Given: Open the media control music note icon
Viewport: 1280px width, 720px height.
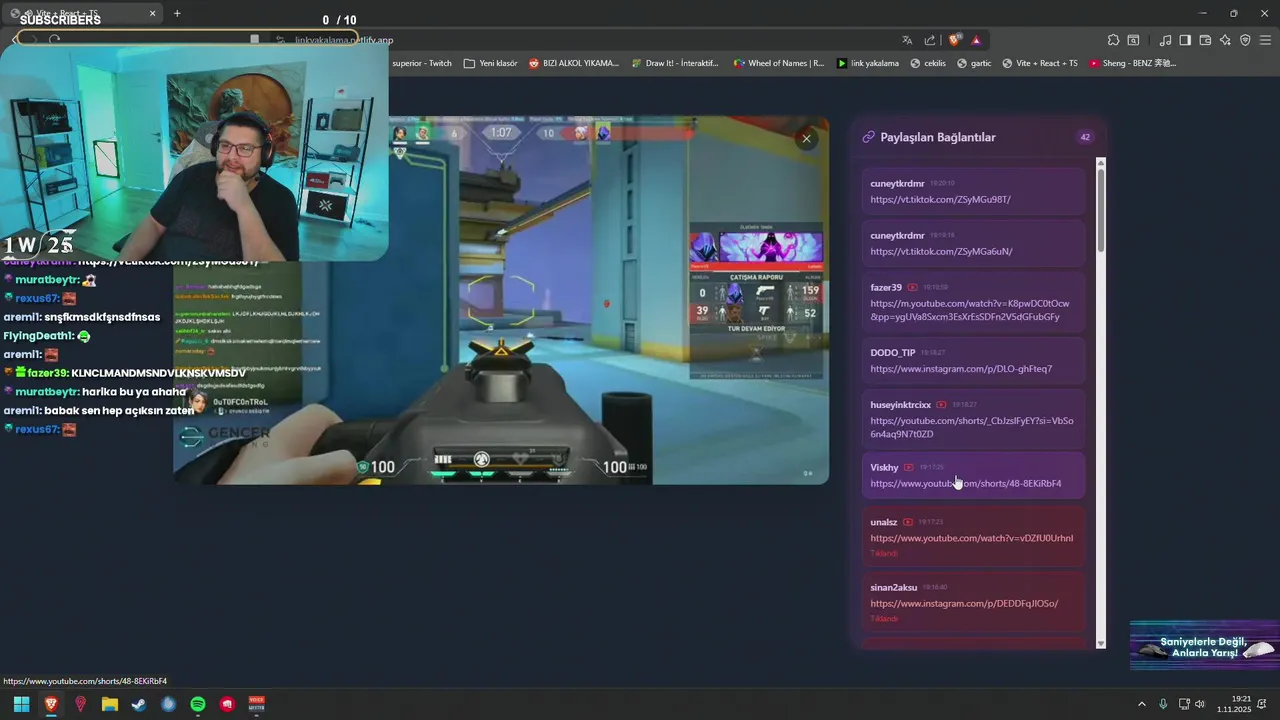Looking at the screenshot, I should tap(1165, 40).
